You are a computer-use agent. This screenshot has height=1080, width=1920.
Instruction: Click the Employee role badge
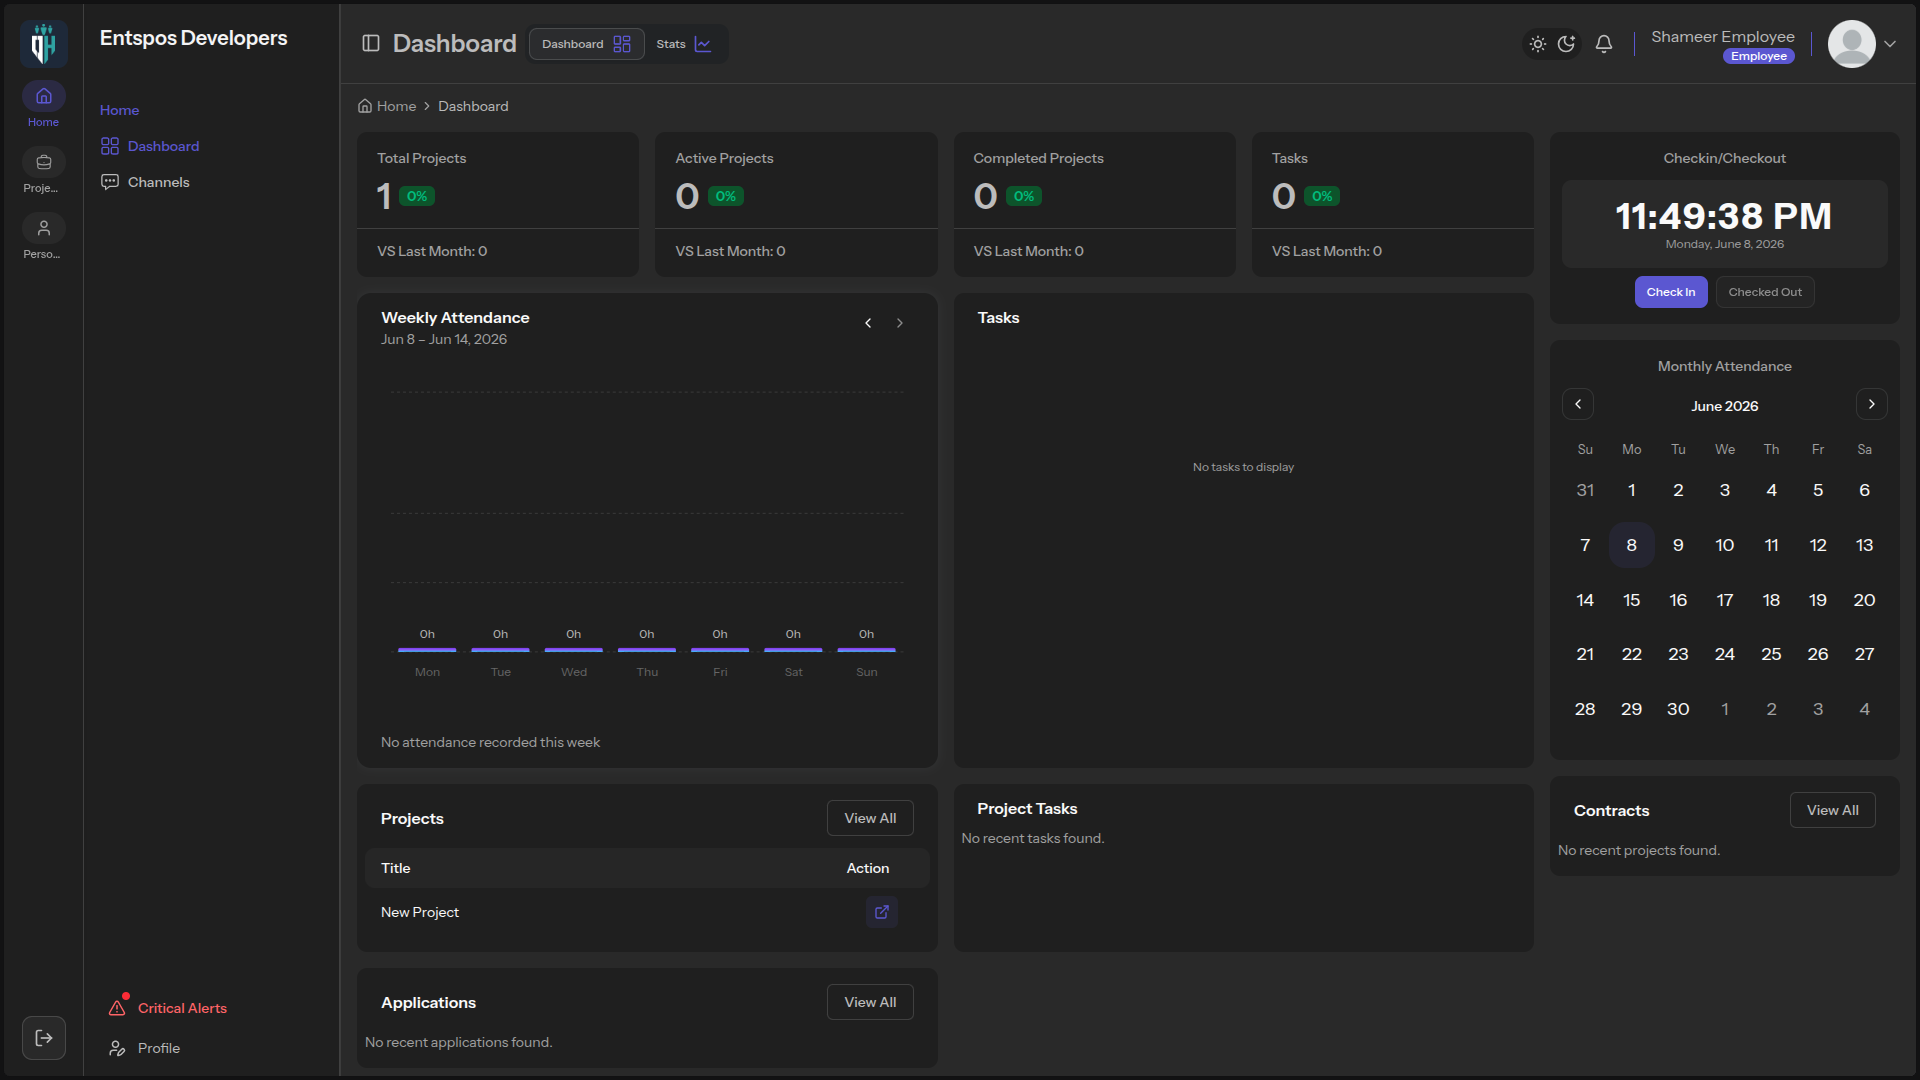[1758, 56]
